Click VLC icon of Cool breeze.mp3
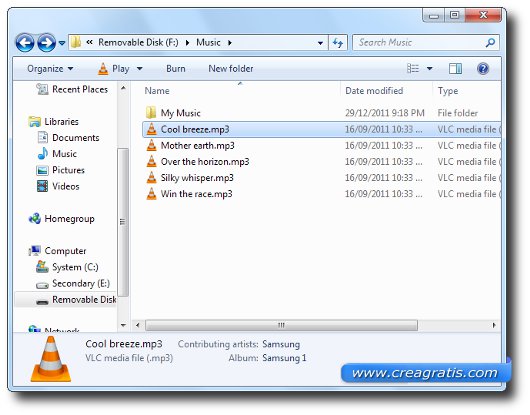Image resolution: width=530 pixels, height=415 pixels. (151, 129)
